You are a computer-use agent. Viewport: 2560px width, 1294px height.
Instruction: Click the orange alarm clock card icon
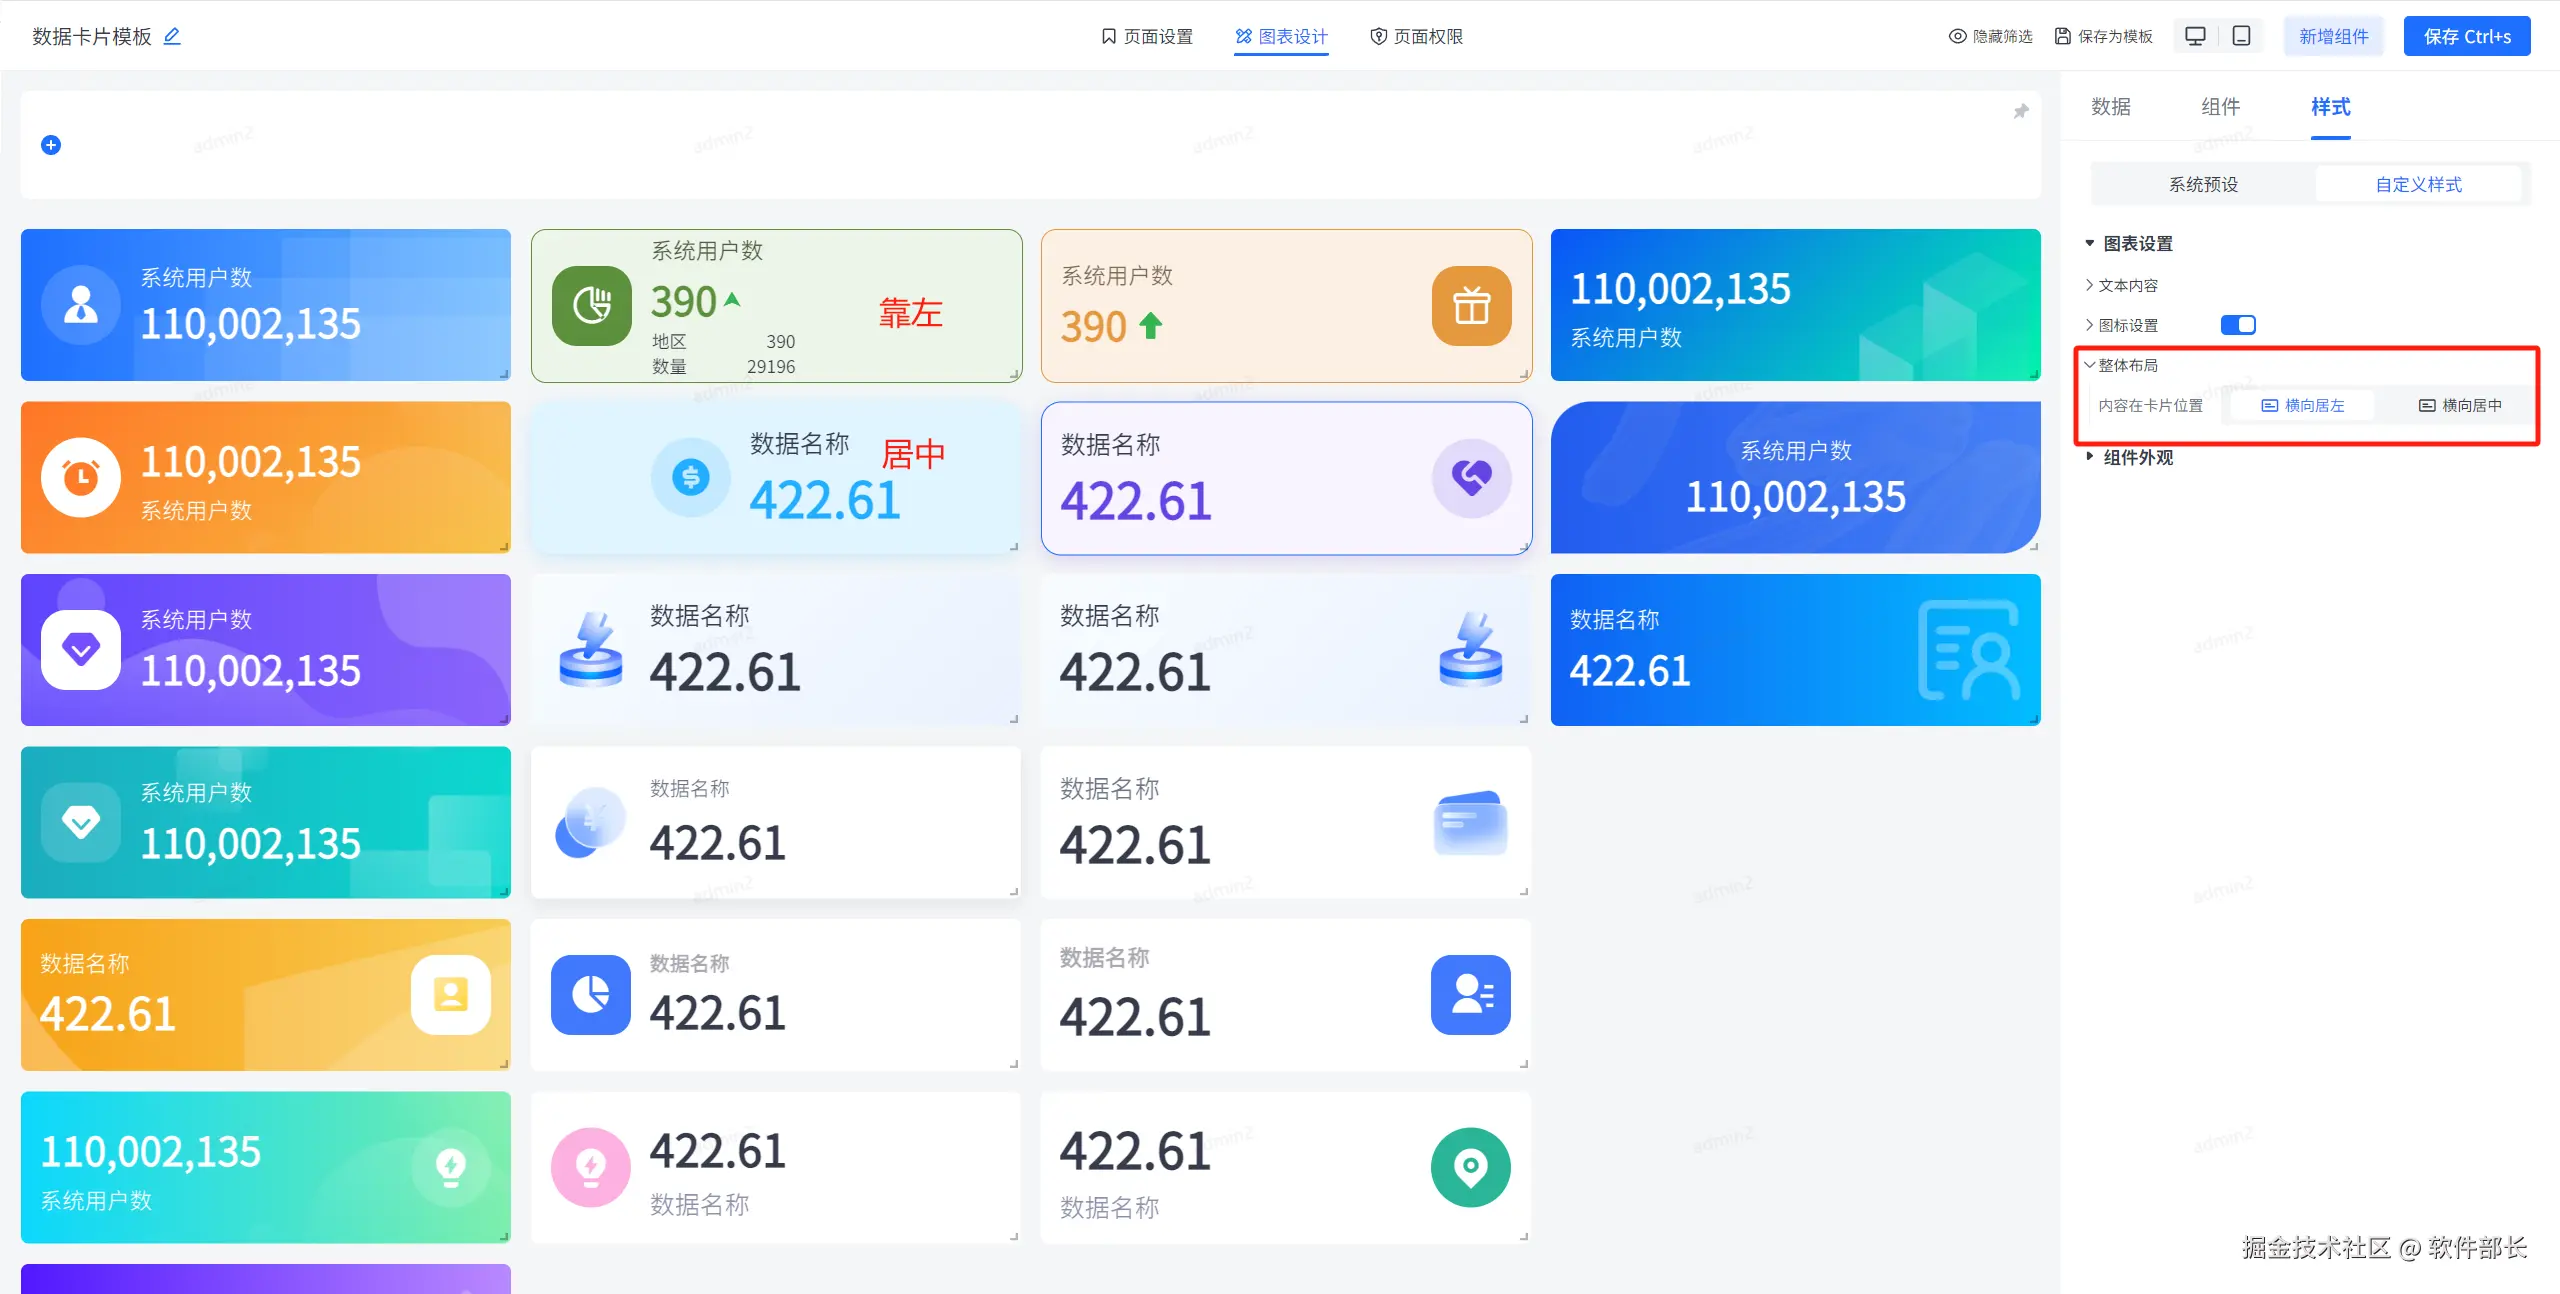[x=81, y=477]
